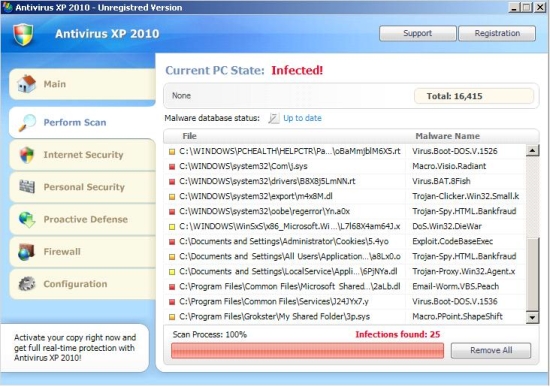Click the Configuration gear icon

tap(27, 283)
